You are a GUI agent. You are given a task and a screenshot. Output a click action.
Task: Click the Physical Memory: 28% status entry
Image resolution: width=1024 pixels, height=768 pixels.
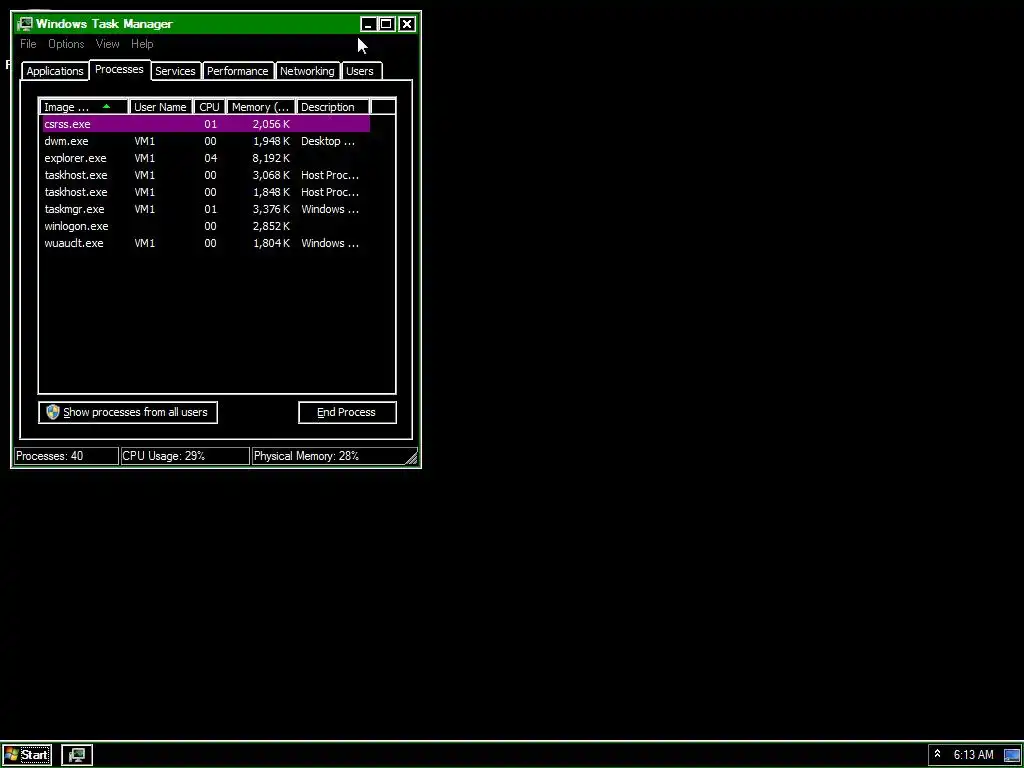328,456
